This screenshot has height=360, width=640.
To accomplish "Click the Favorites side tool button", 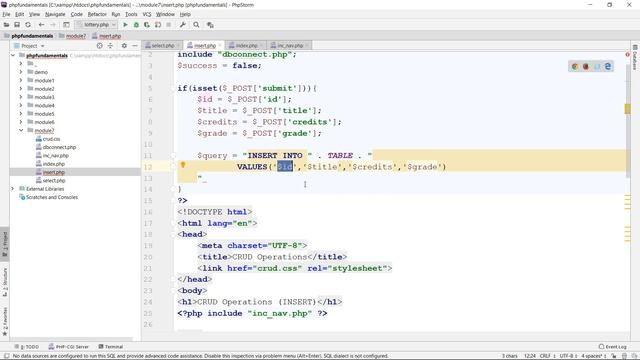I will pyautogui.click(x=5, y=321).
